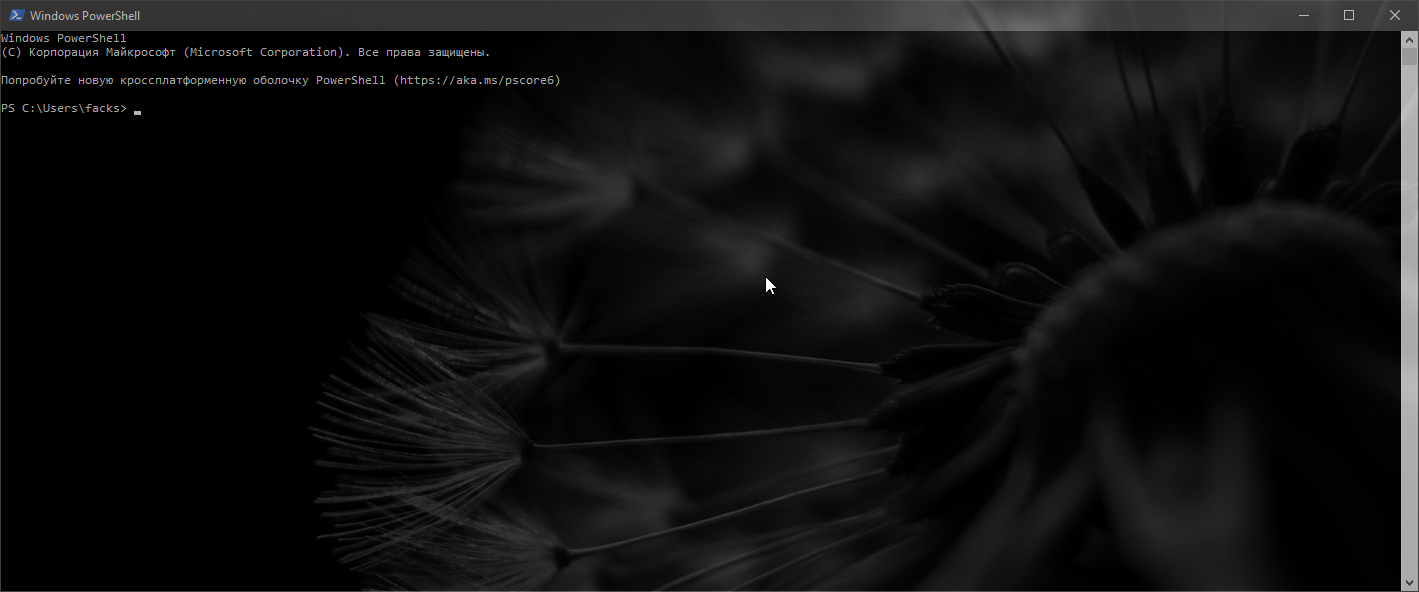Minimize the PowerShell window

(x=1303, y=15)
